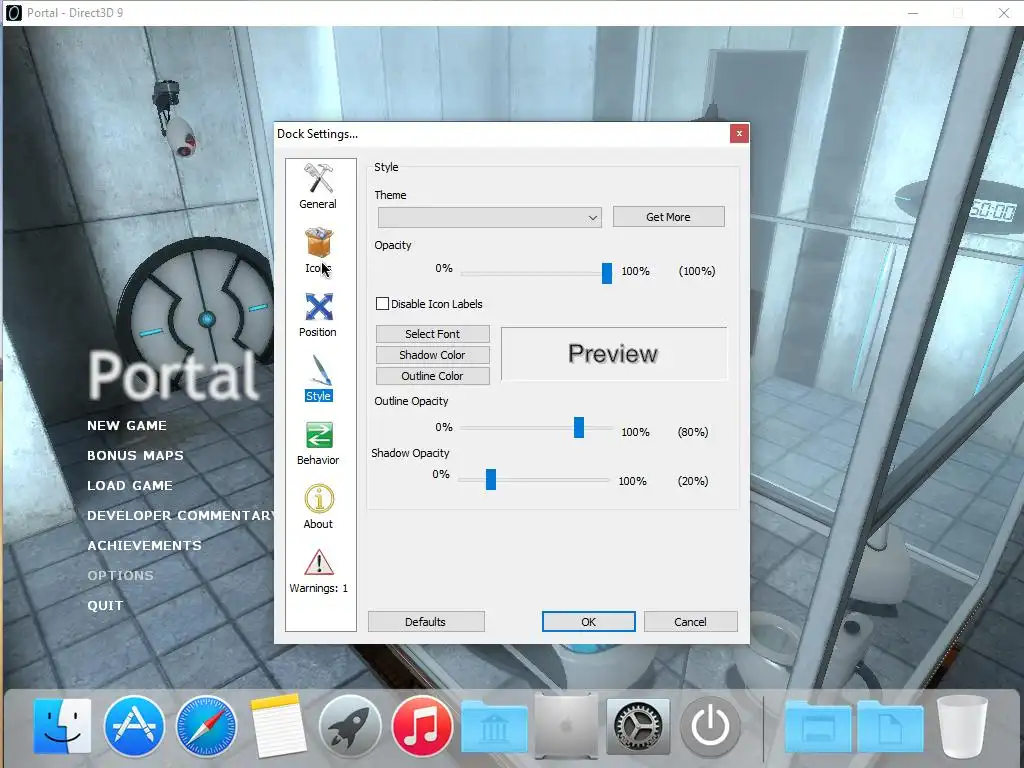Click the Mac Pro tower icon in dock
Viewport: 1024px width, 768px height.
(x=566, y=726)
